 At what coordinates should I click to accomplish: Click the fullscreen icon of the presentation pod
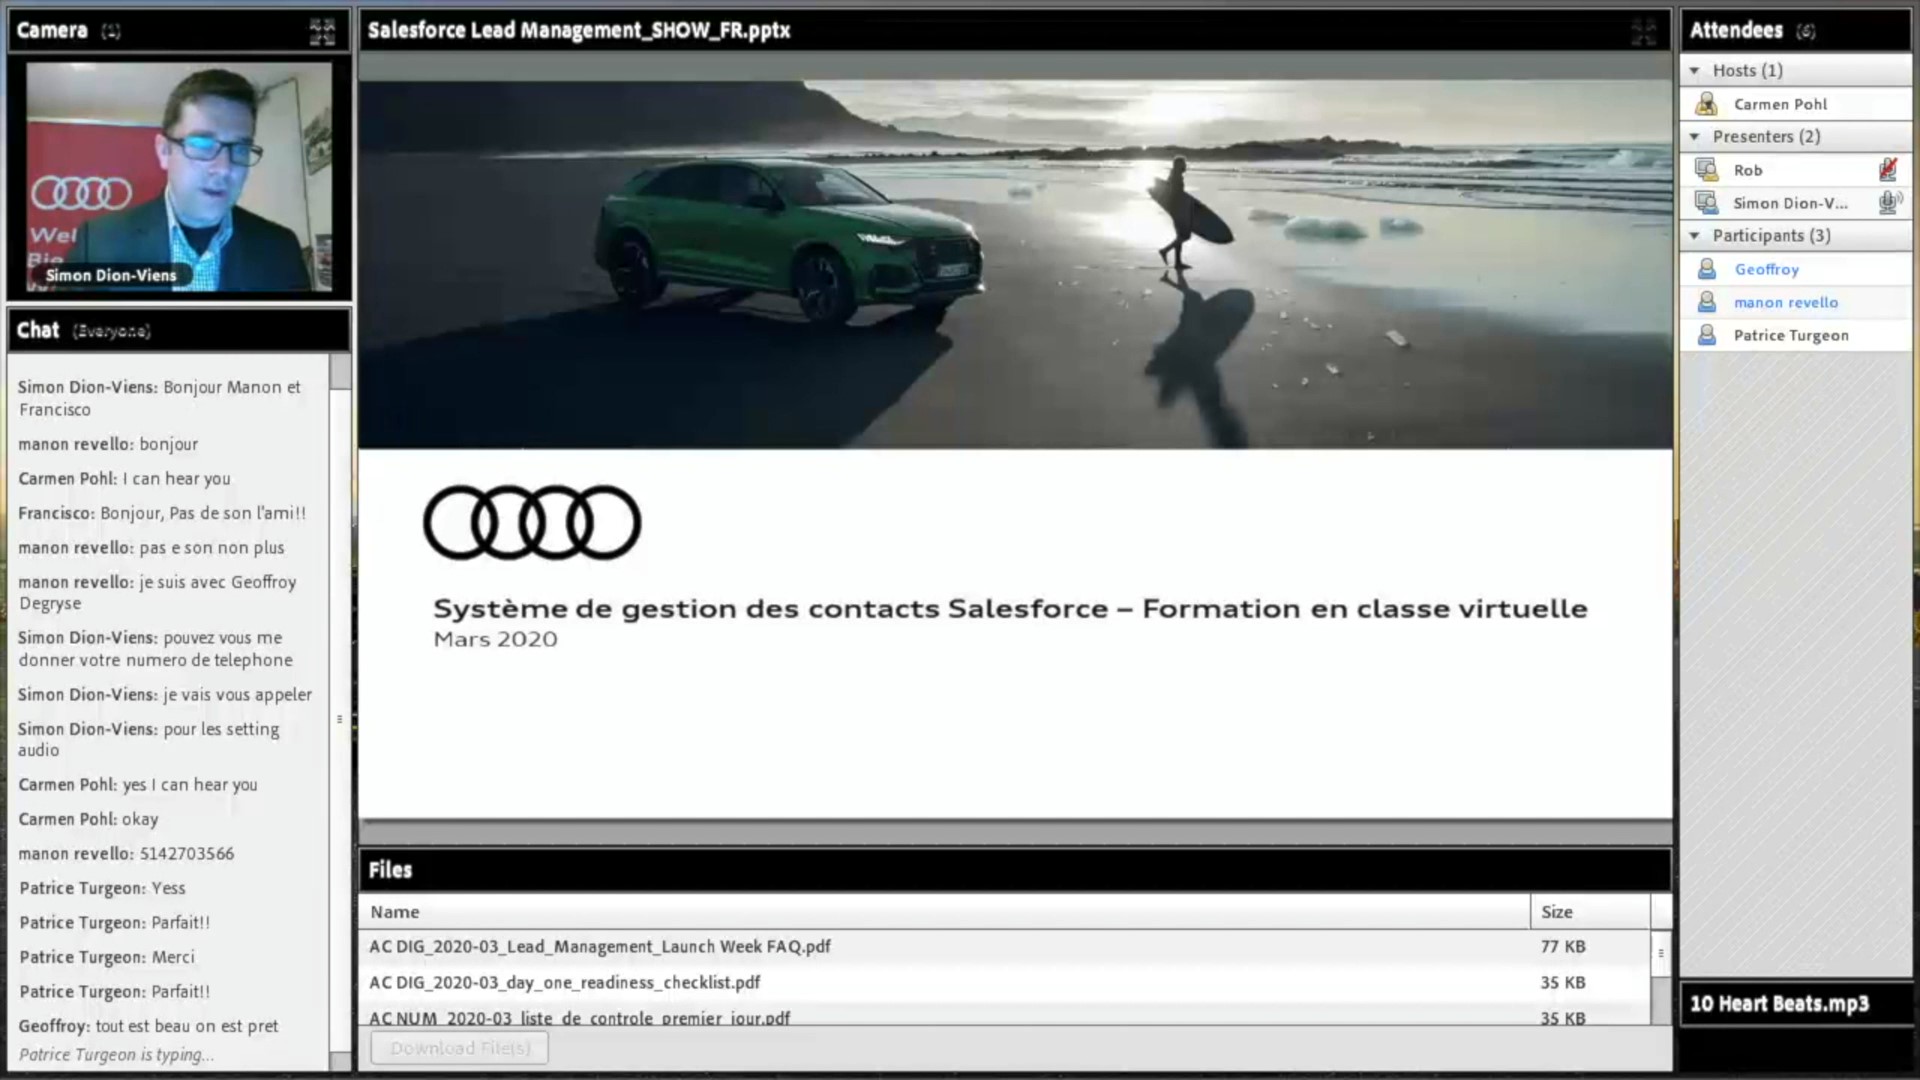(x=1643, y=31)
